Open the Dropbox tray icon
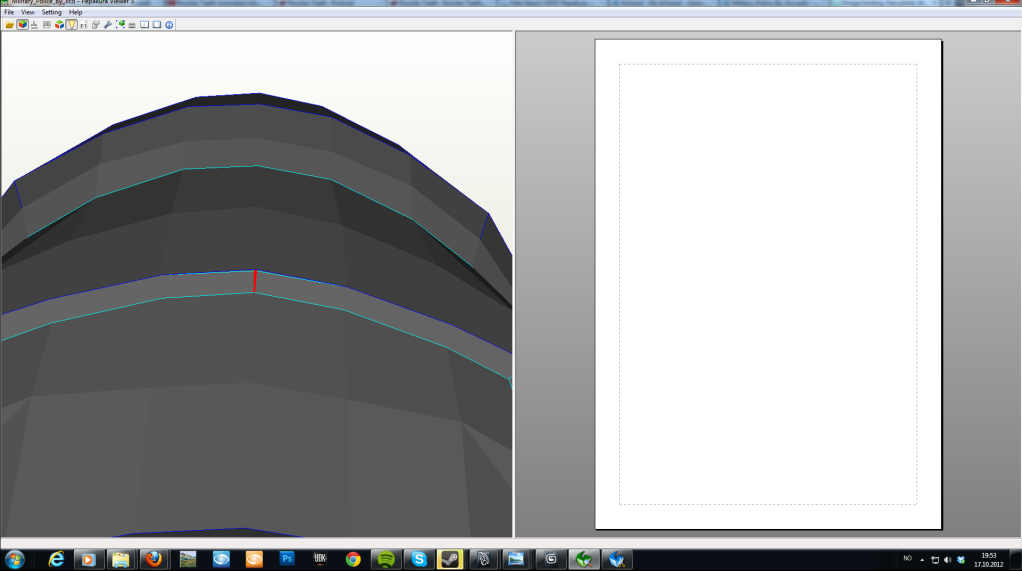Screen dimensions: 1022x571 (961, 560)
